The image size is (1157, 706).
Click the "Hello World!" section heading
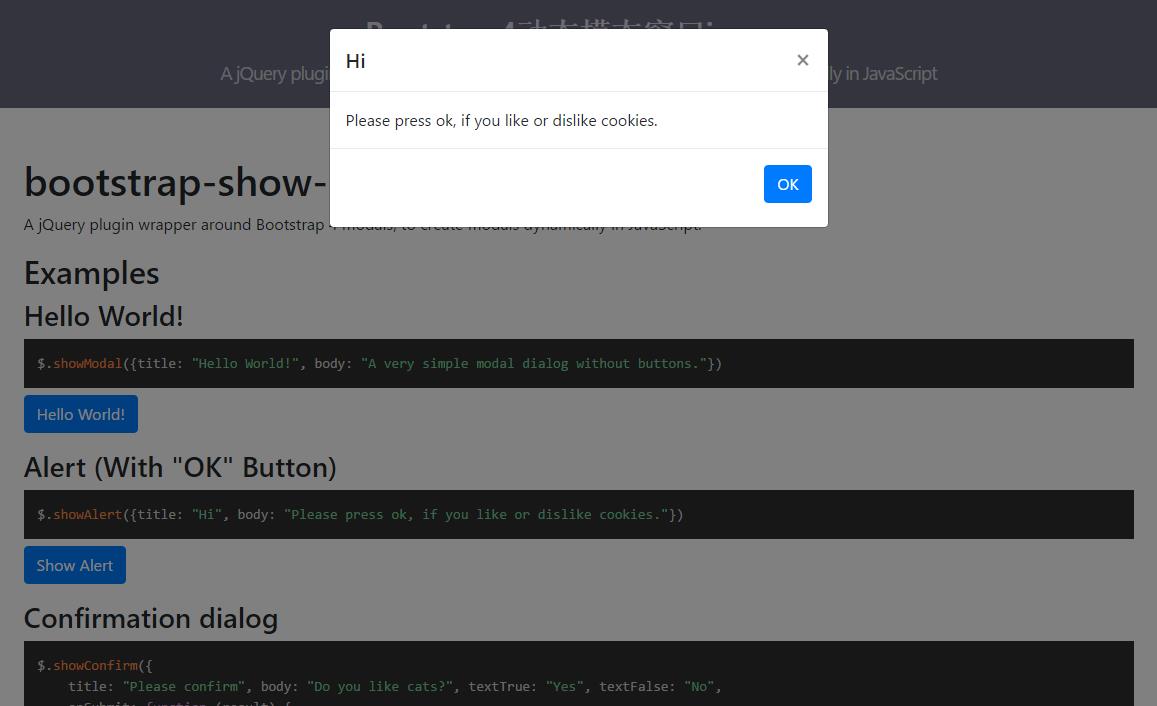[103, 316]
